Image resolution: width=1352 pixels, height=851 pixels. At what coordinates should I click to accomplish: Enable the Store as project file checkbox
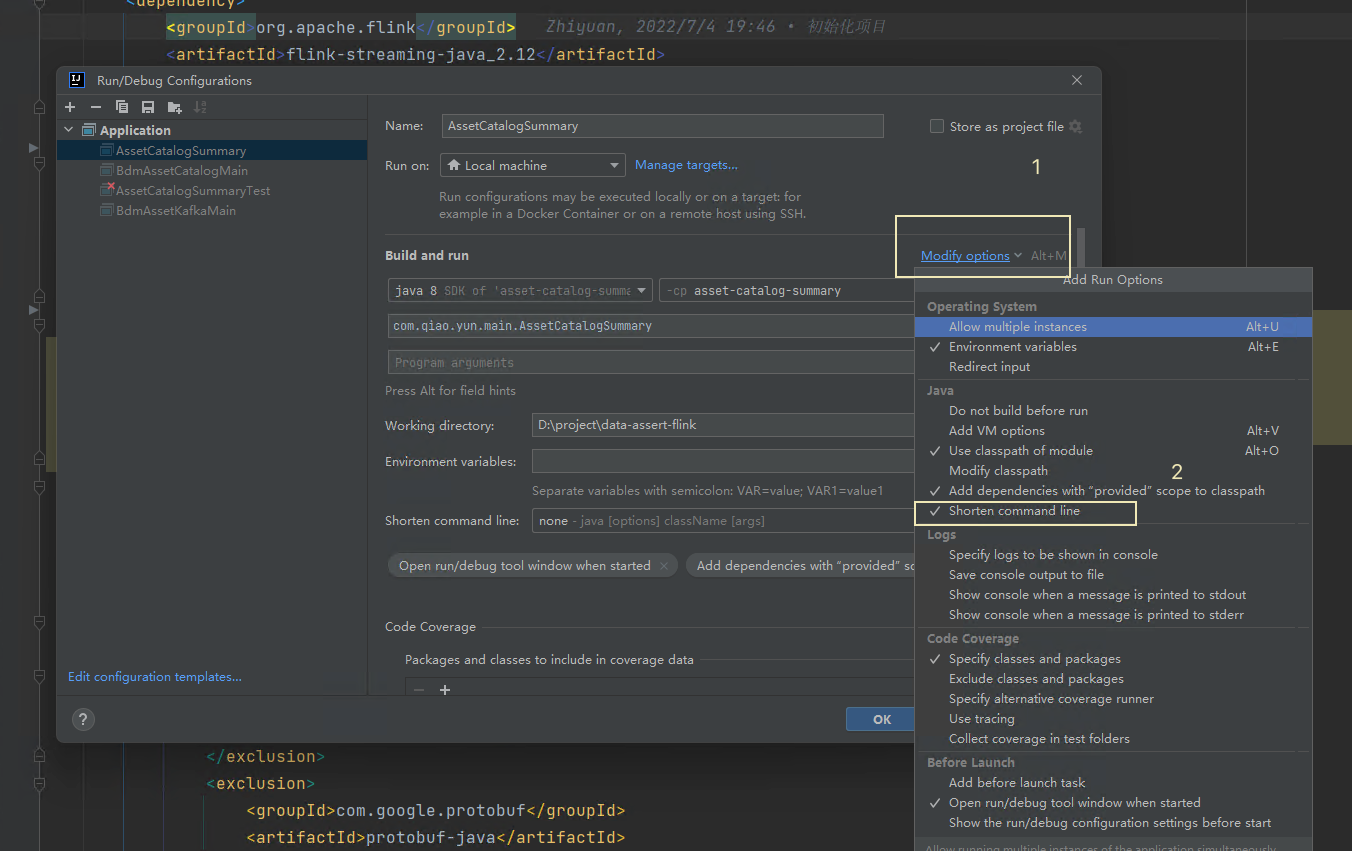coord(937,126)
